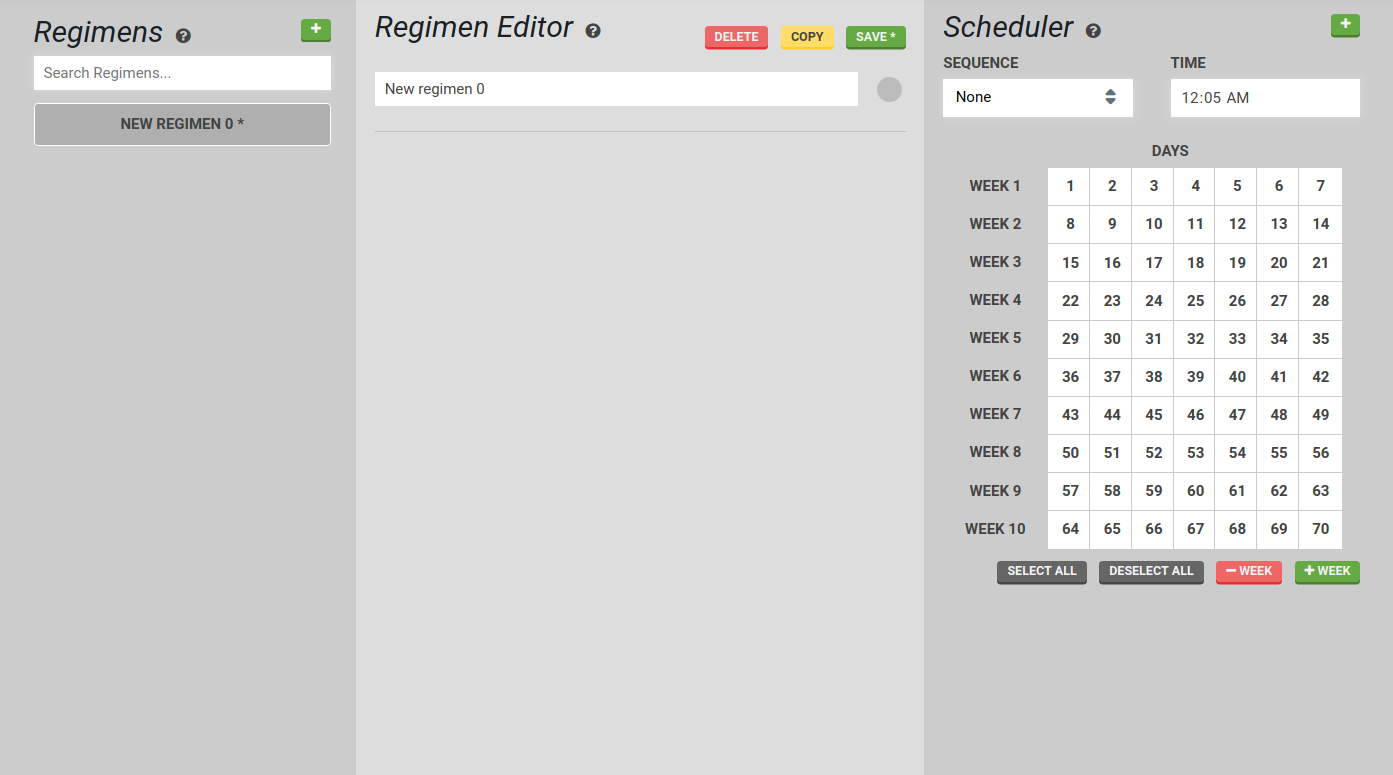Save the regimen with the Save button
The height and width of the screenshot is (775, 1393).
click(875, 37)
